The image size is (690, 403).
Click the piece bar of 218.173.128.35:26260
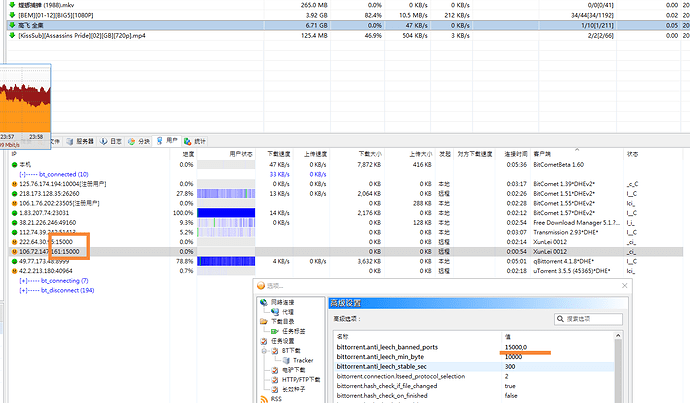(x=226, y=194)
